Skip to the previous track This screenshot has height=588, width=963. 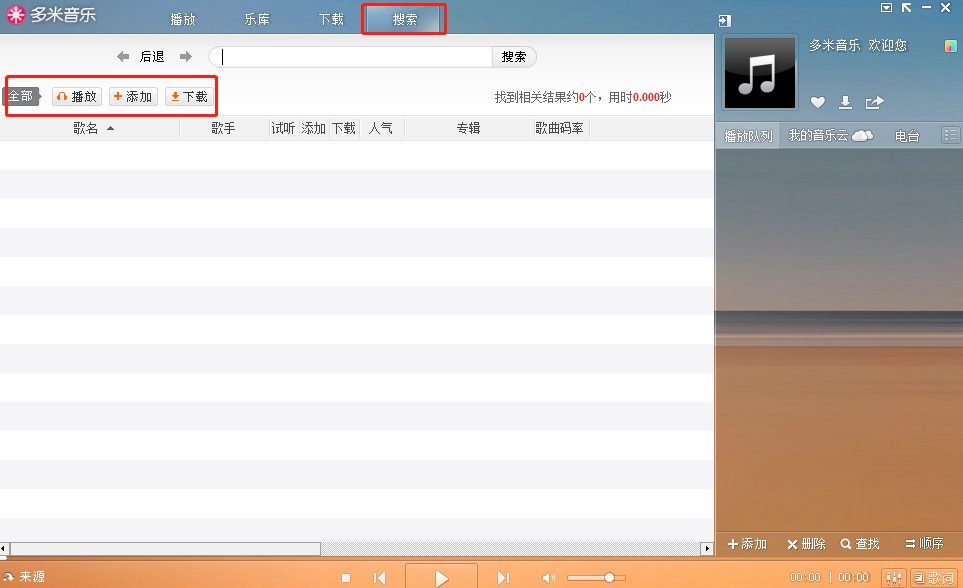[380, 578]
